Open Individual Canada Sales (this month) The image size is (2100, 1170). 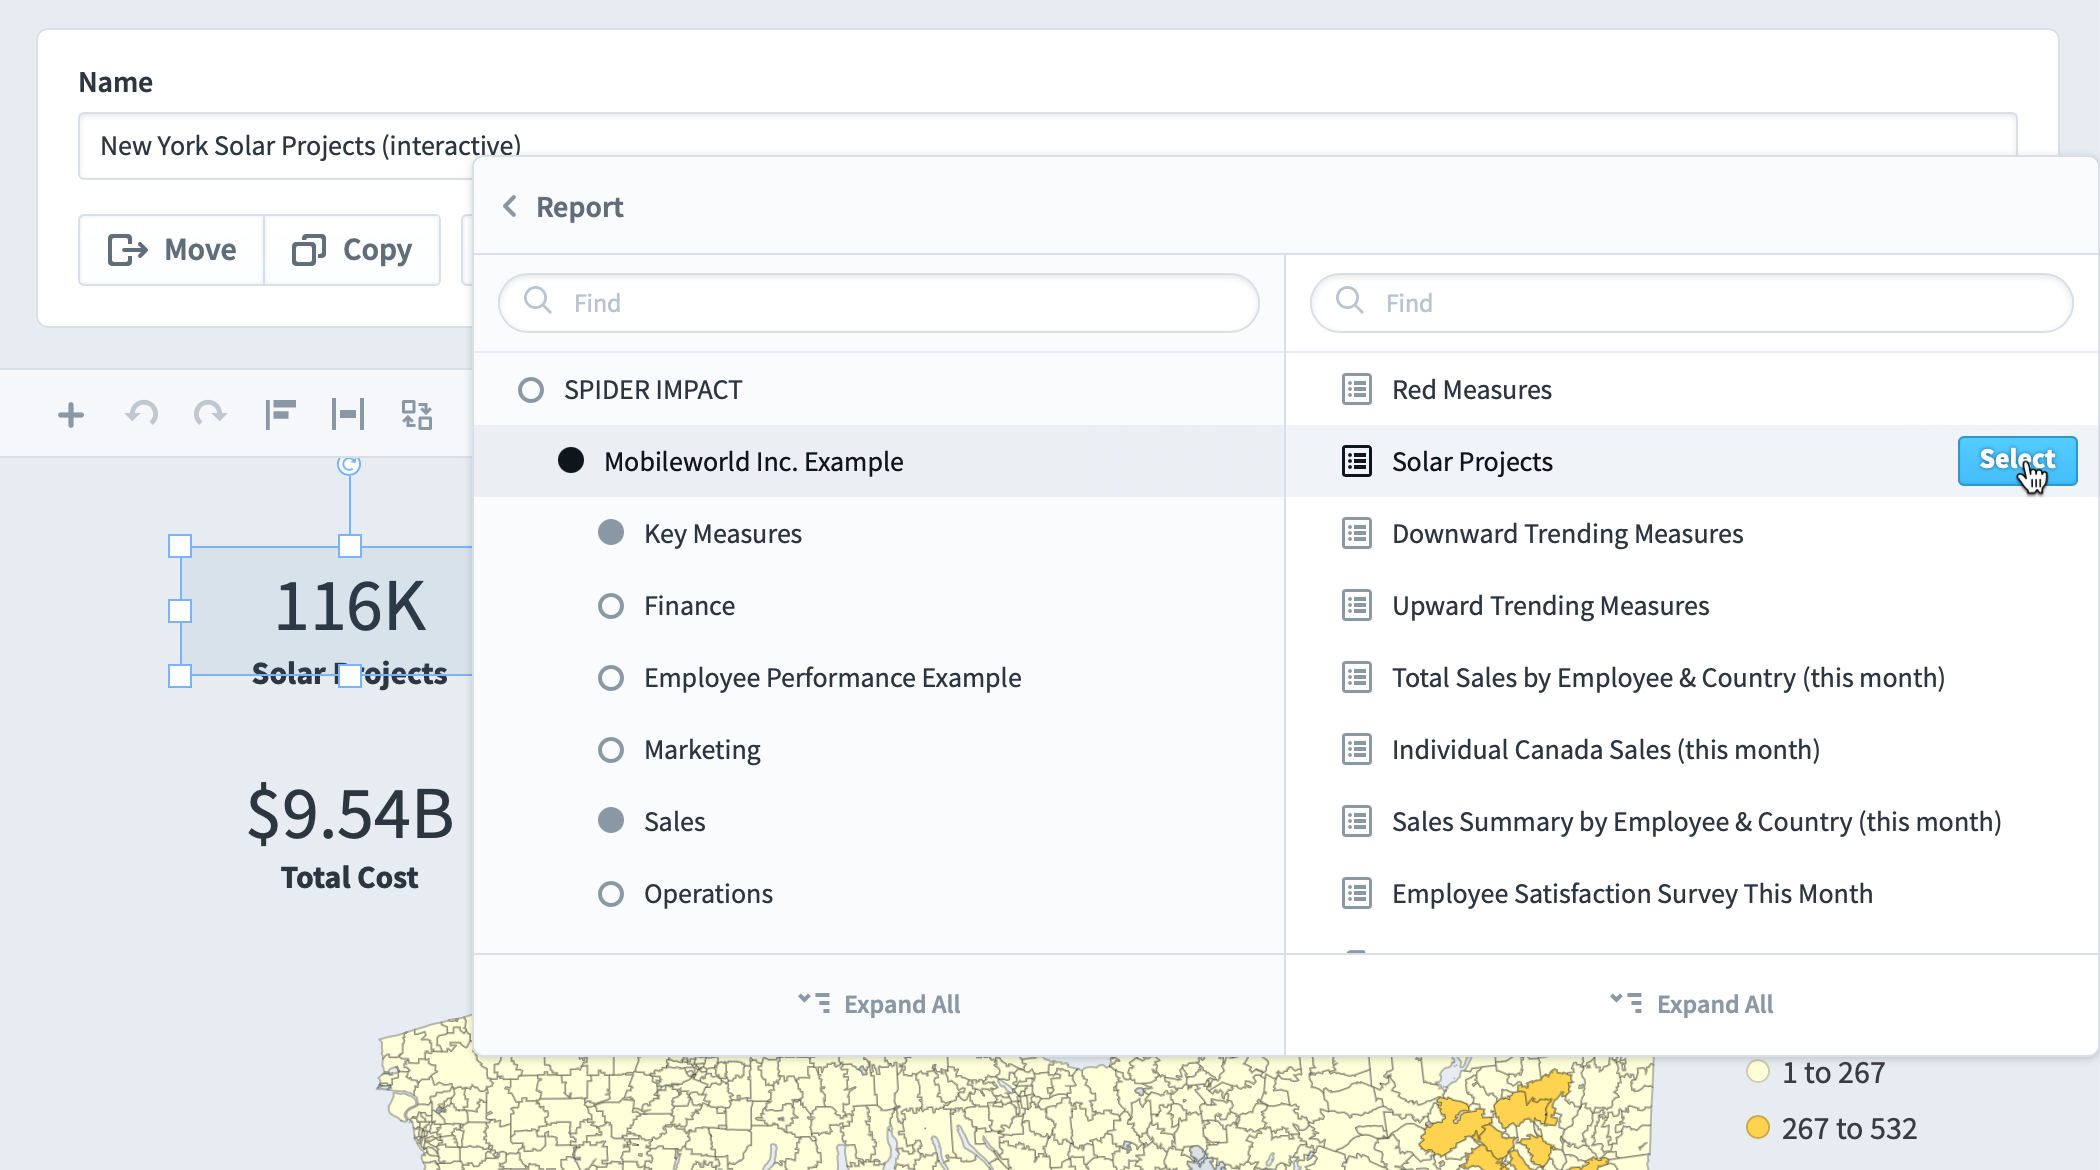click(x=1692, y=749)
